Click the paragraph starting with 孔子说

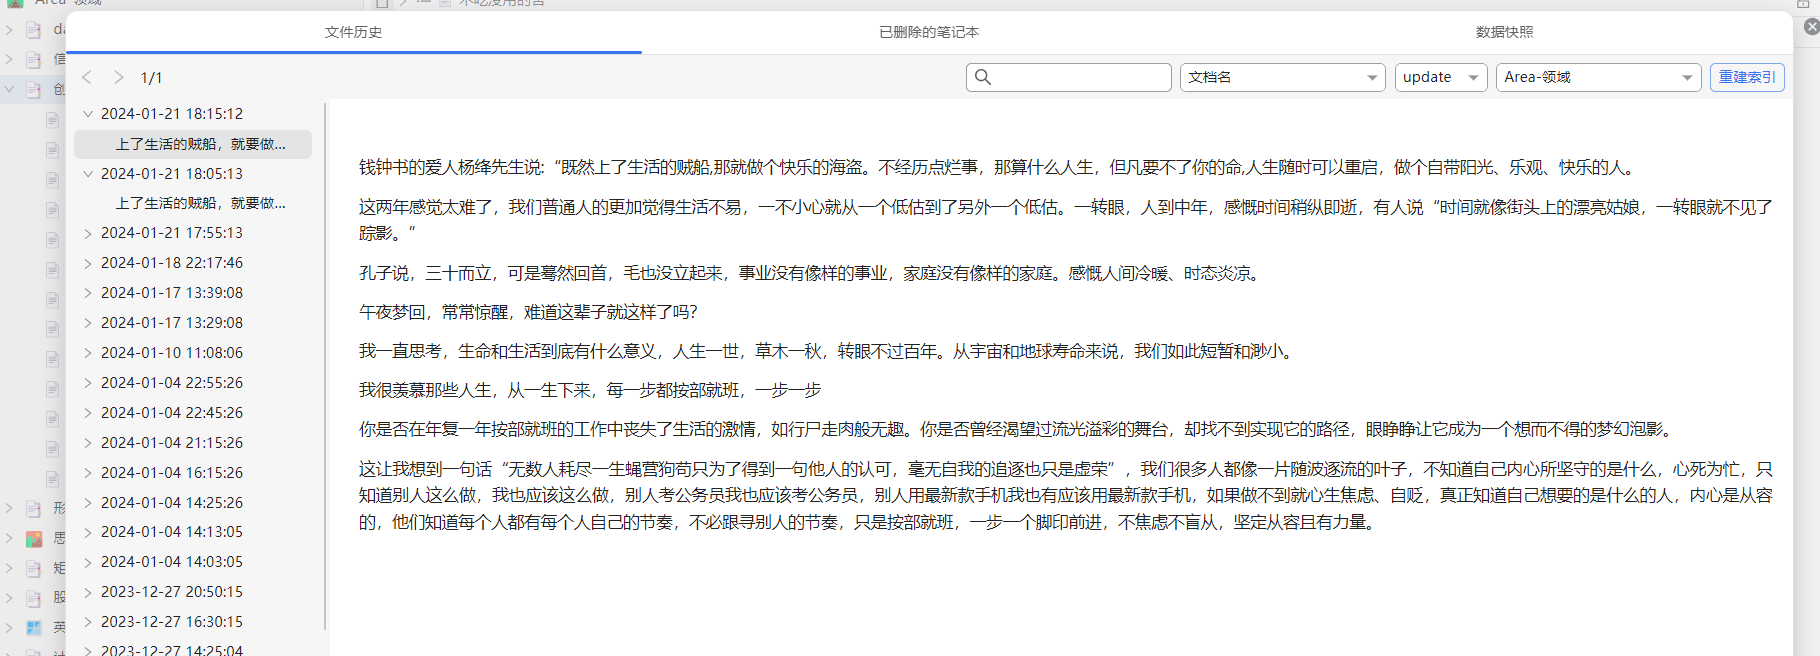(x=810, y=273)
